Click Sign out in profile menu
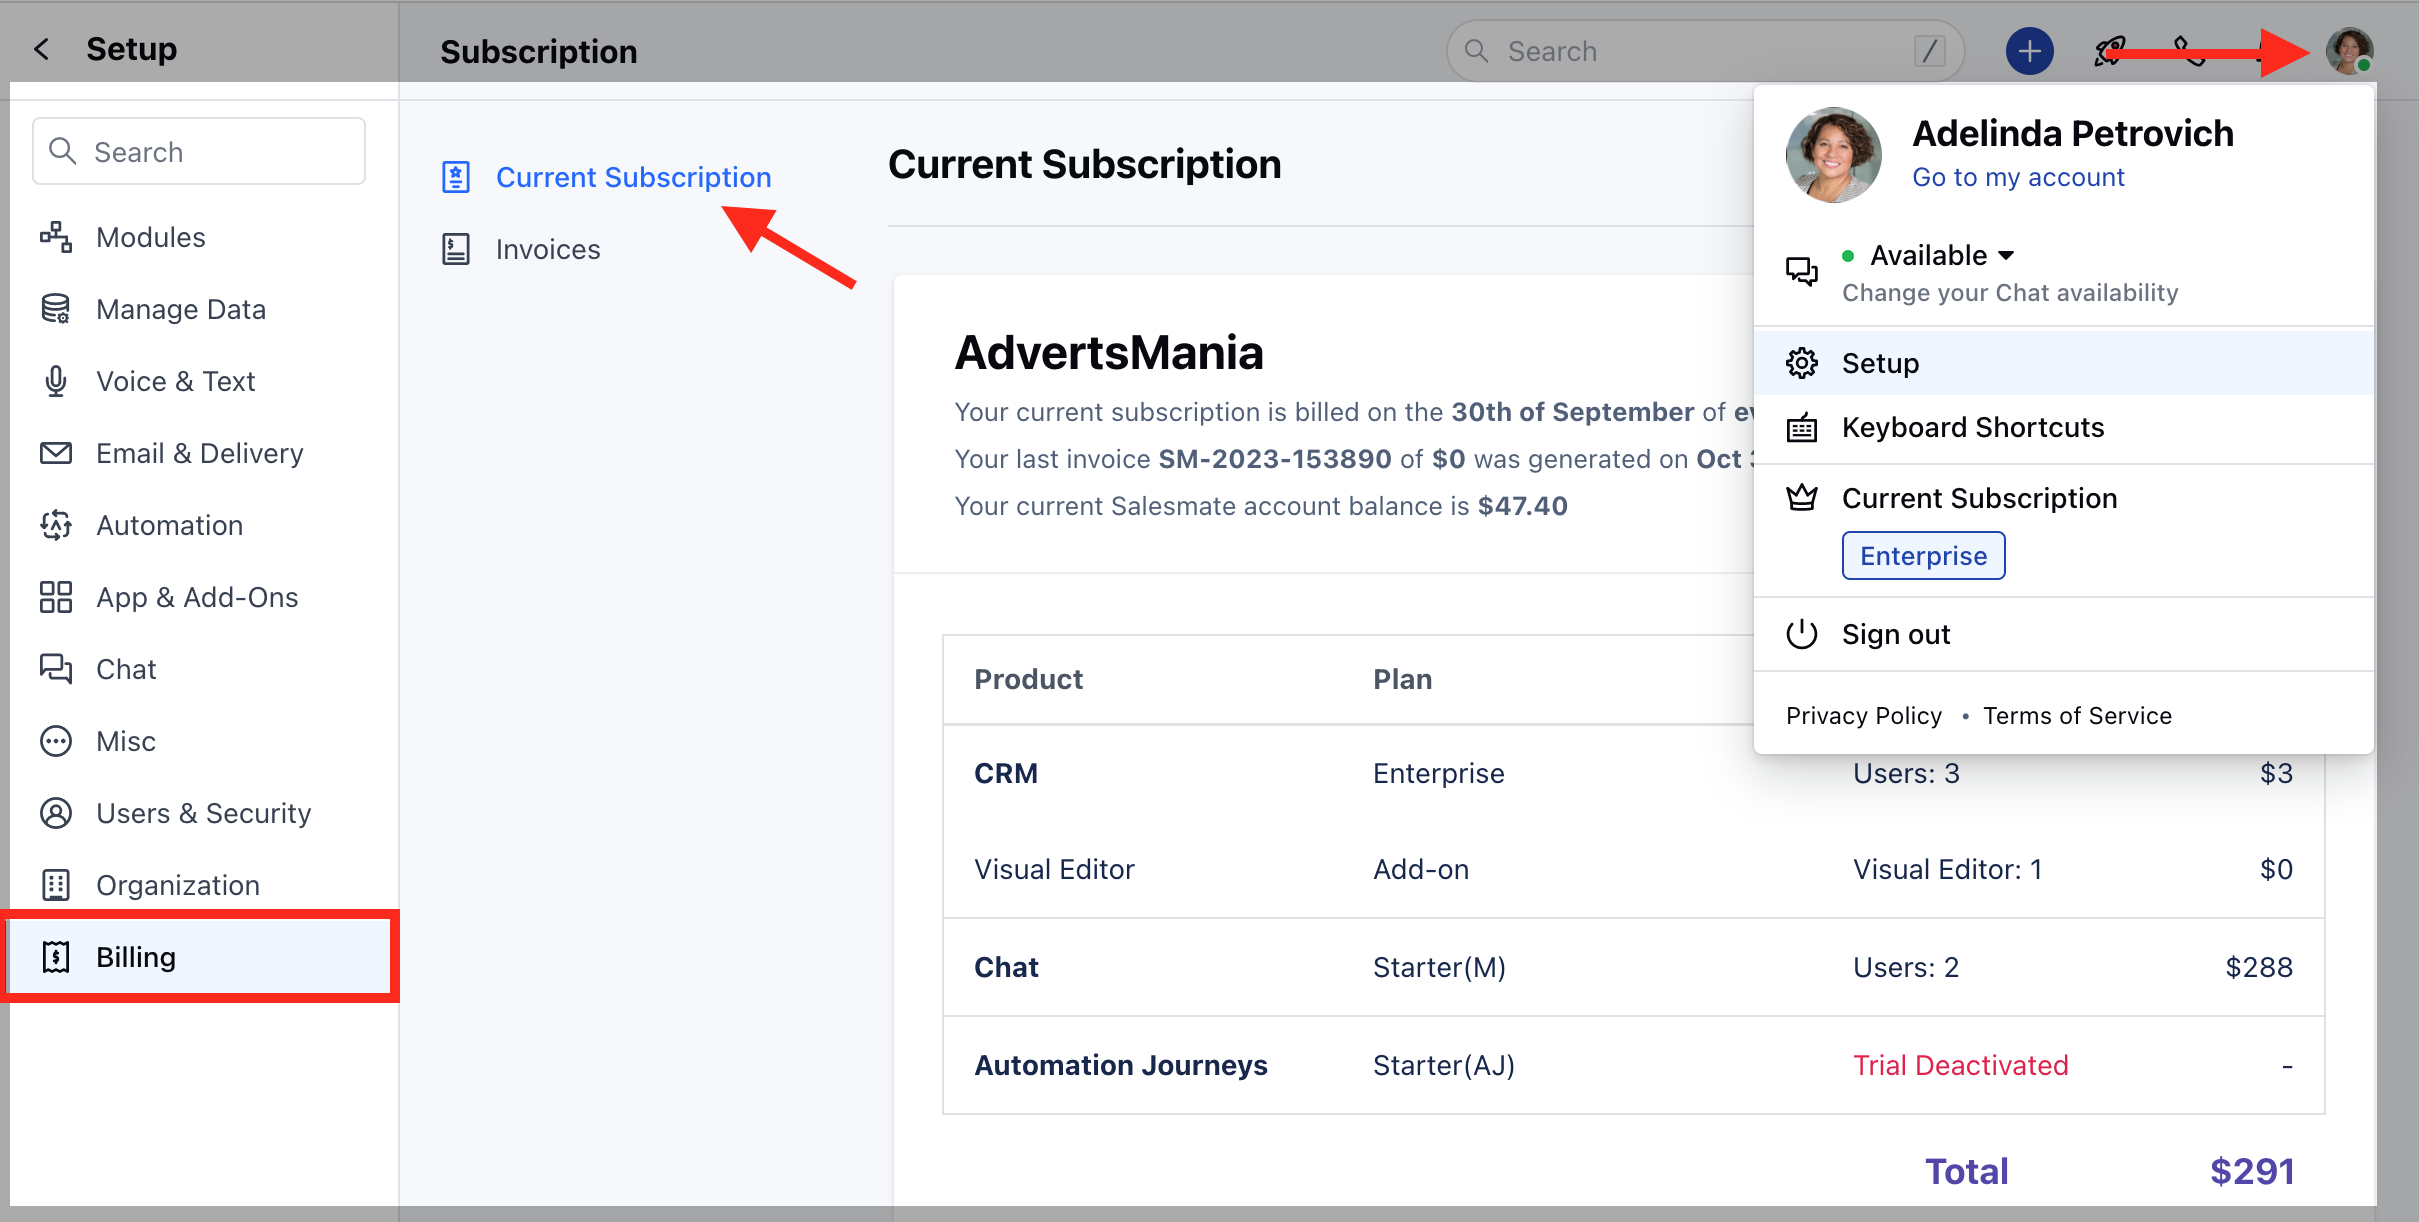2419x1222 pixels. click(1895, 634)
